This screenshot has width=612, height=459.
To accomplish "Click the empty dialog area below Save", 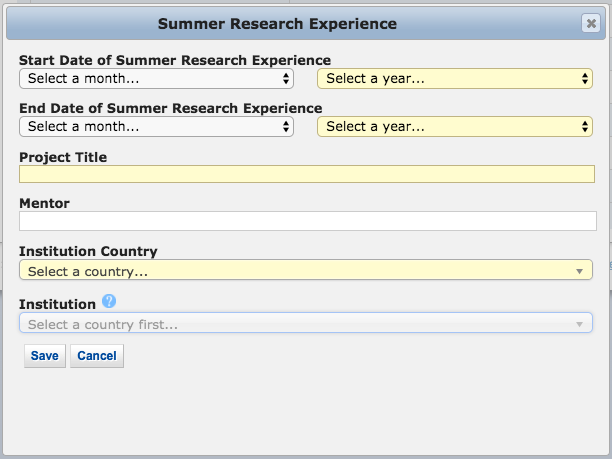I will click(300, 410).
